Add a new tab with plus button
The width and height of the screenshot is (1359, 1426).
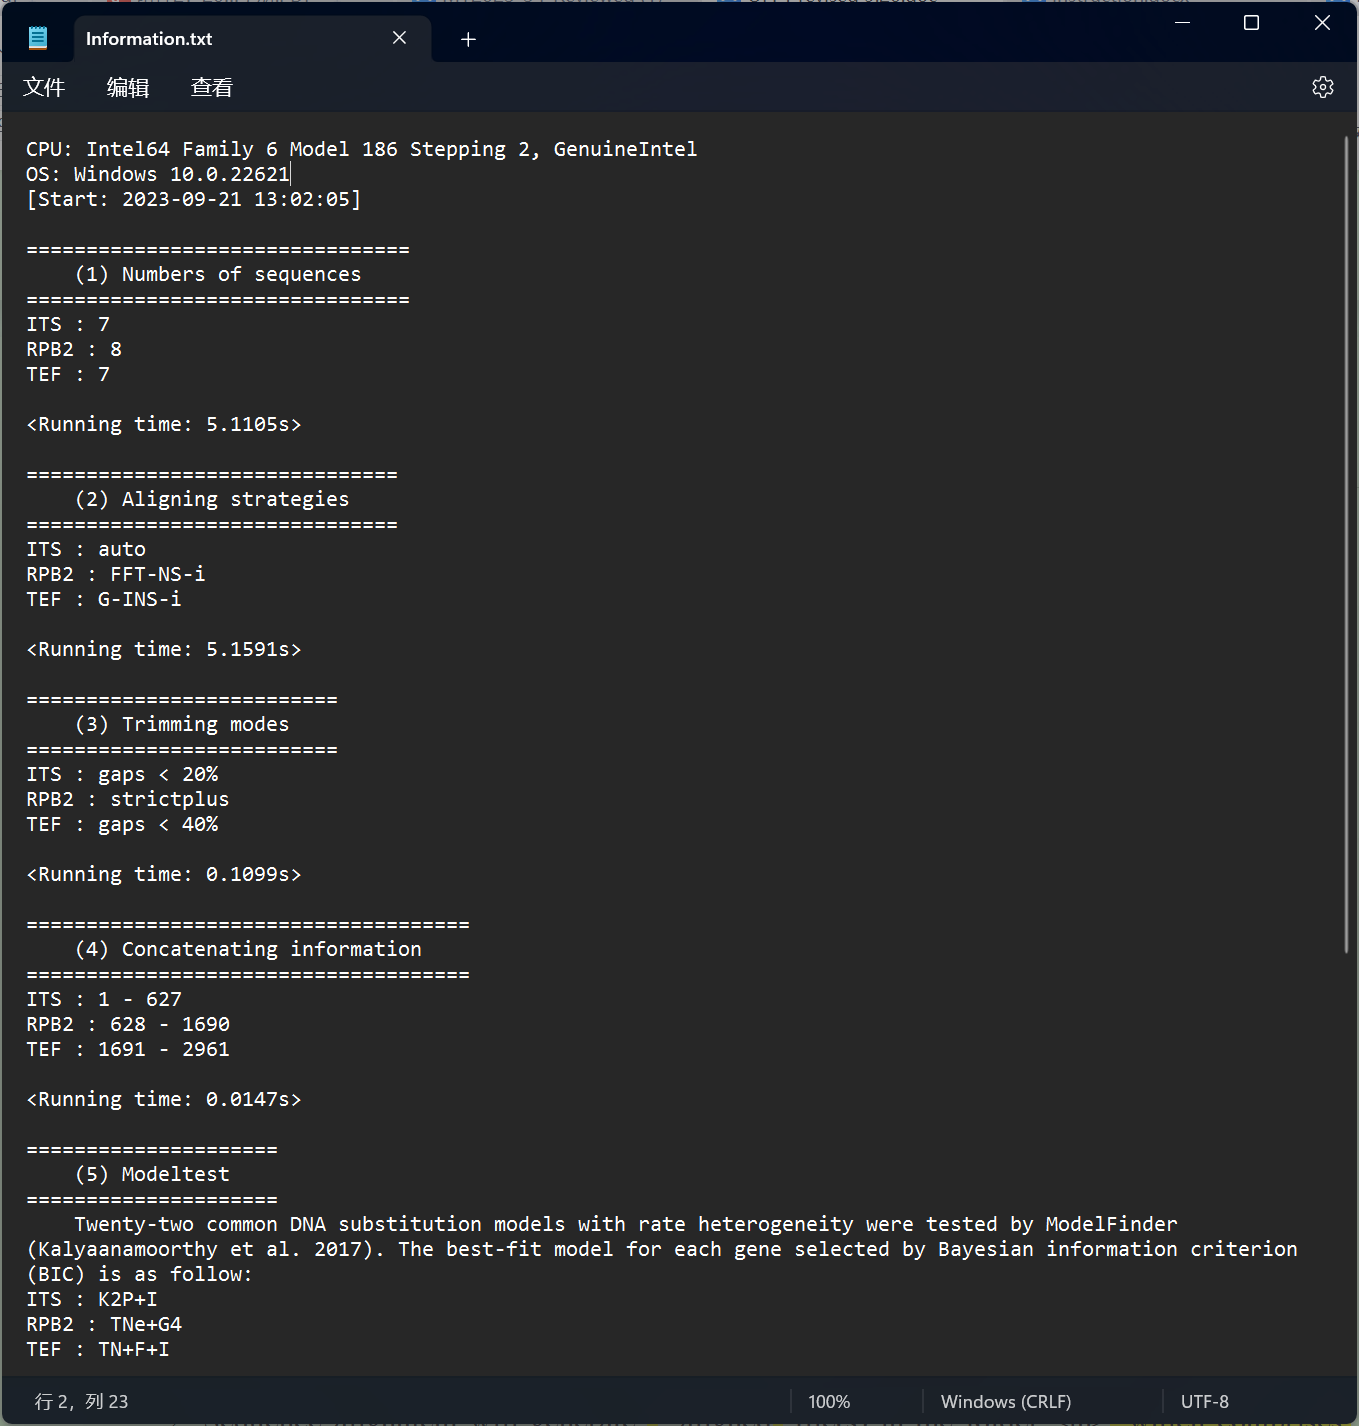[468, 39]
